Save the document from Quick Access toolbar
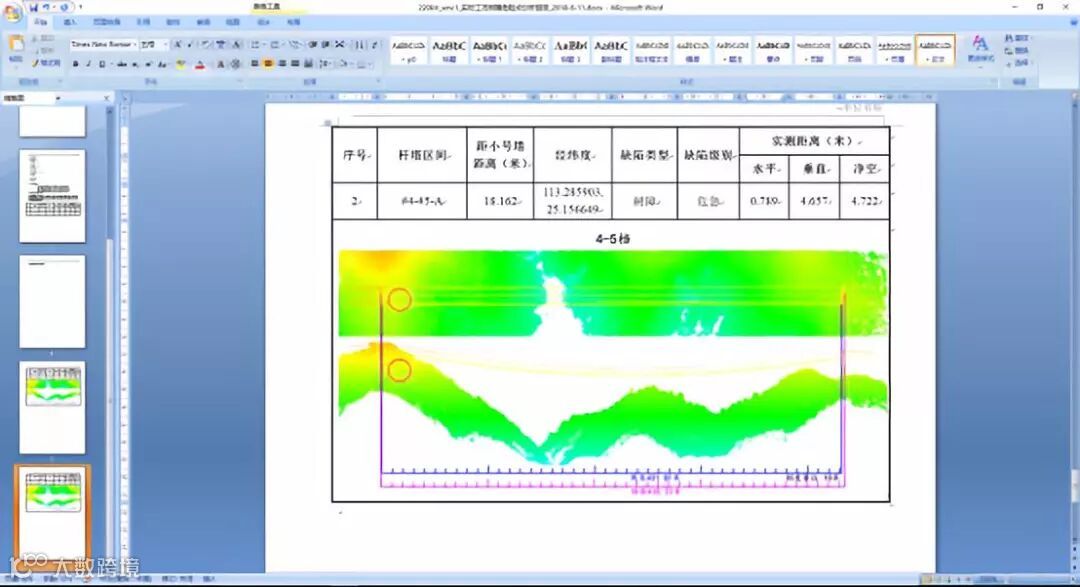The image size is (1080, 587). coord(33,8)
